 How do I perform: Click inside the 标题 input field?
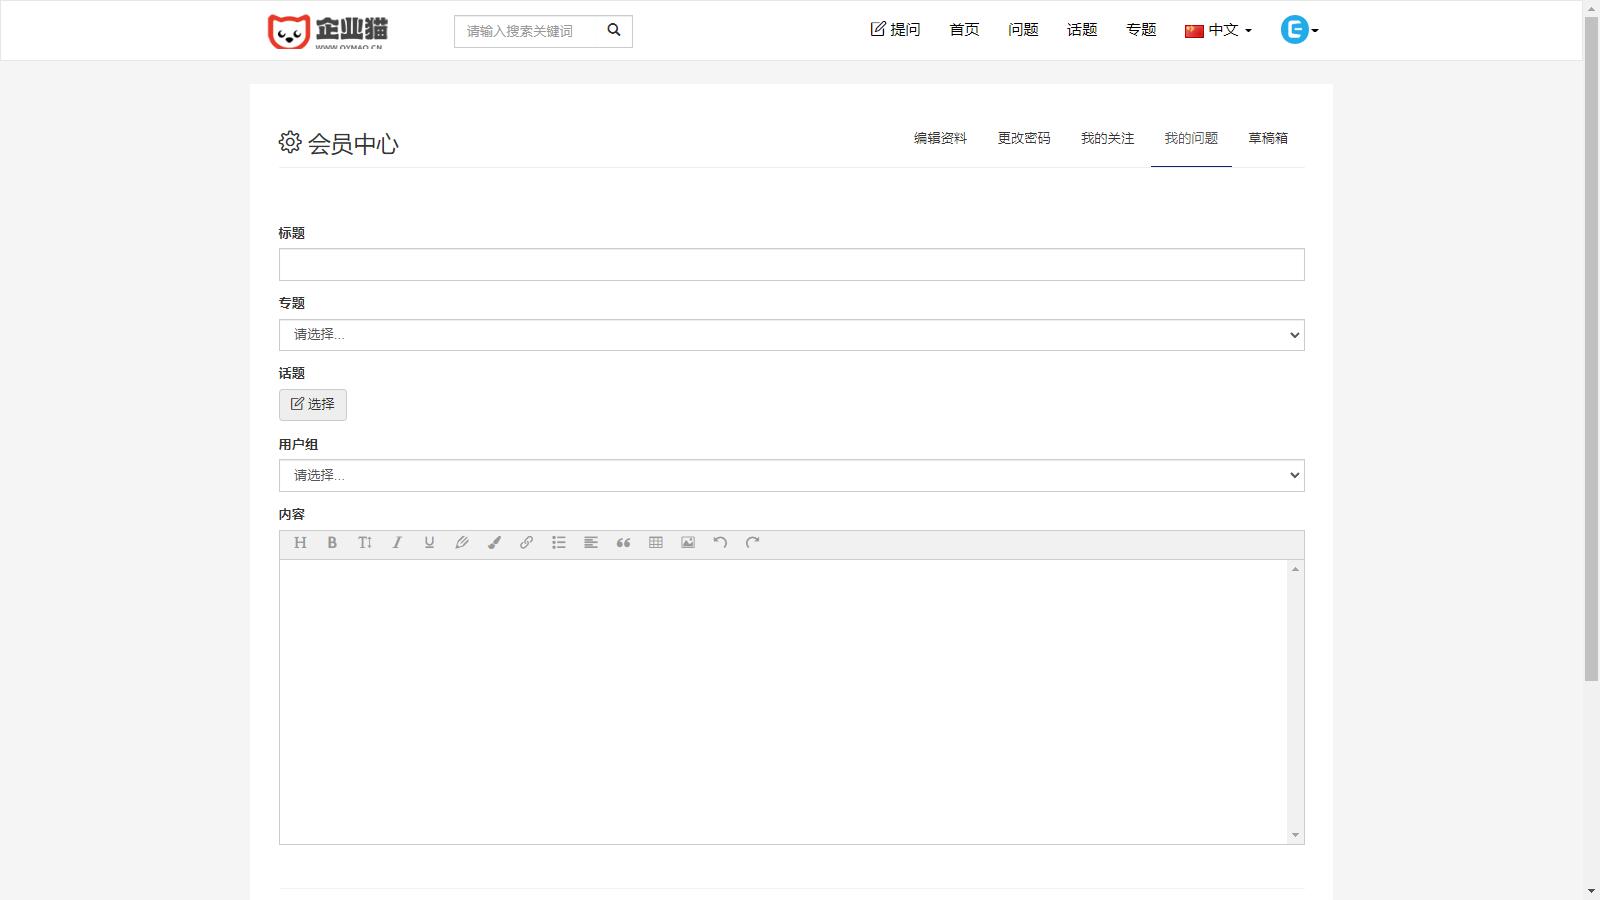pos(791,264)
